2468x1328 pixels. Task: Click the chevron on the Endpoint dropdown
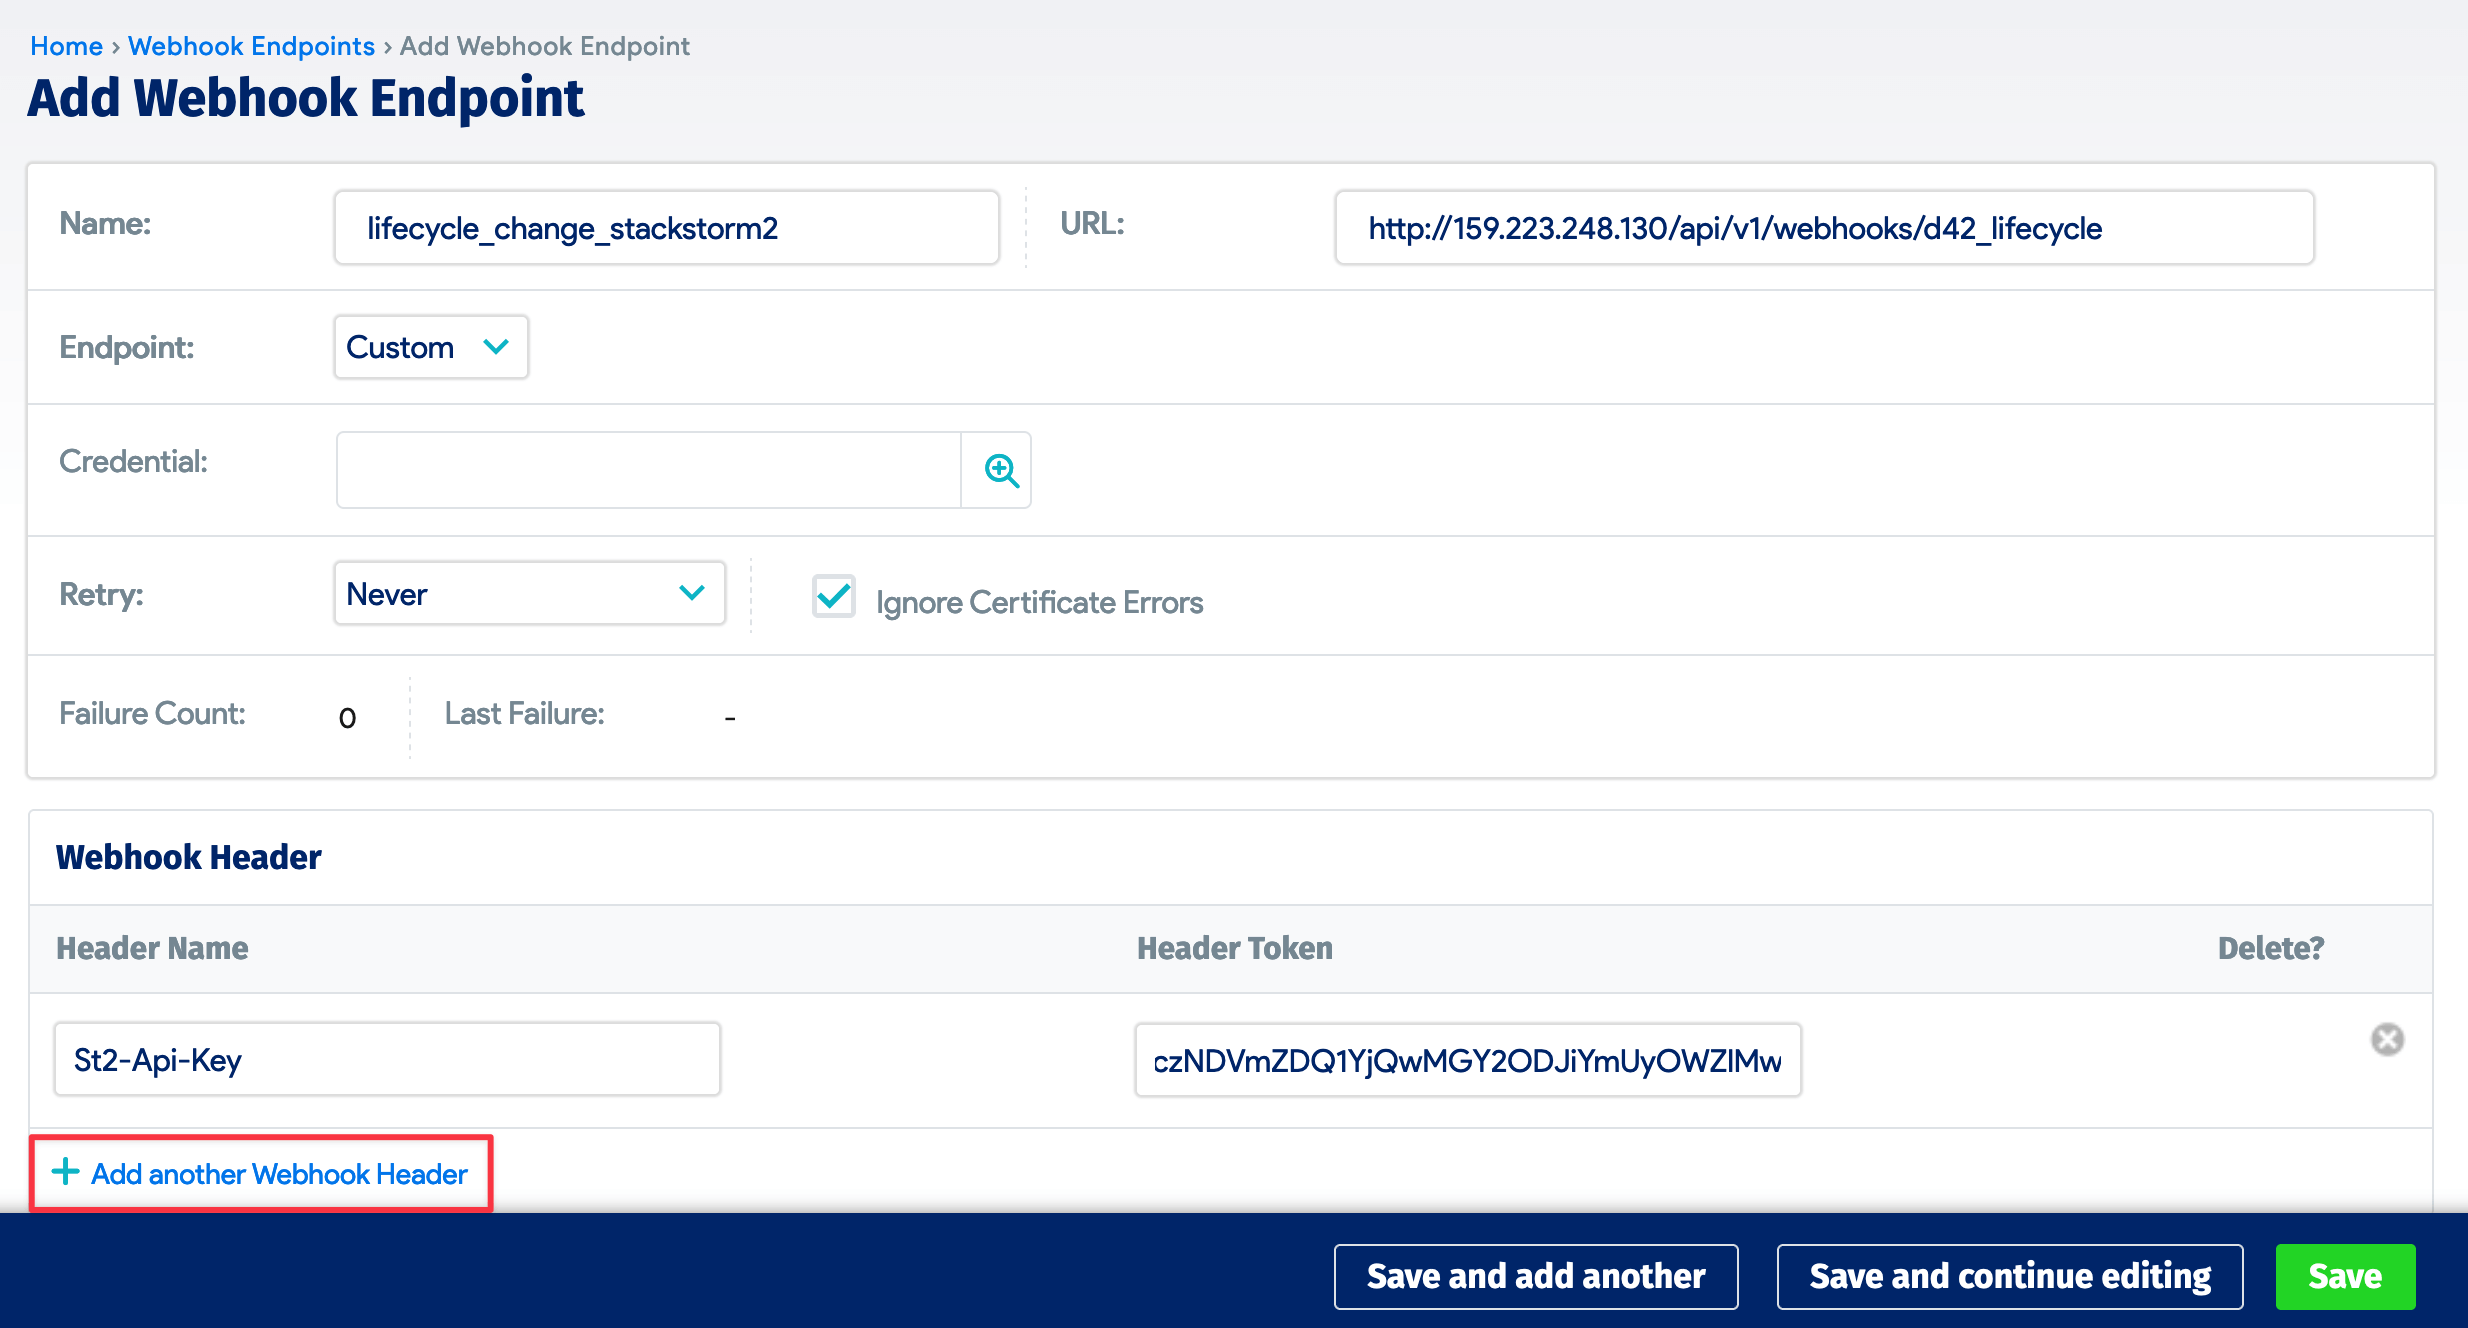click(495, 347)
